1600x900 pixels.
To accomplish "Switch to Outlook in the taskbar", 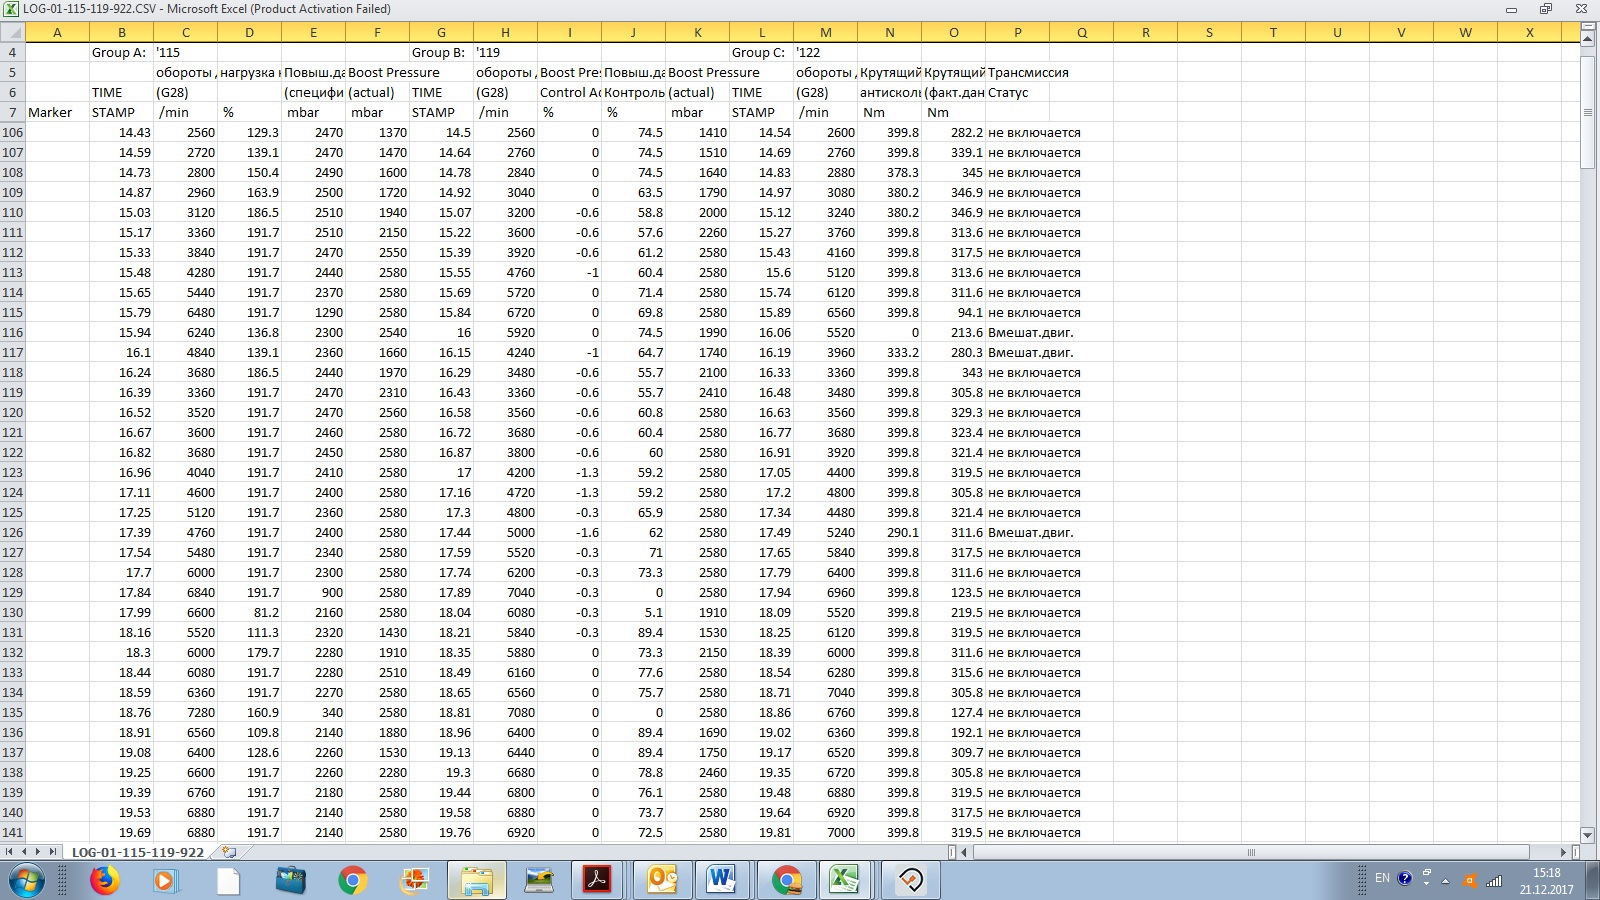I will (x=663, y=880).
